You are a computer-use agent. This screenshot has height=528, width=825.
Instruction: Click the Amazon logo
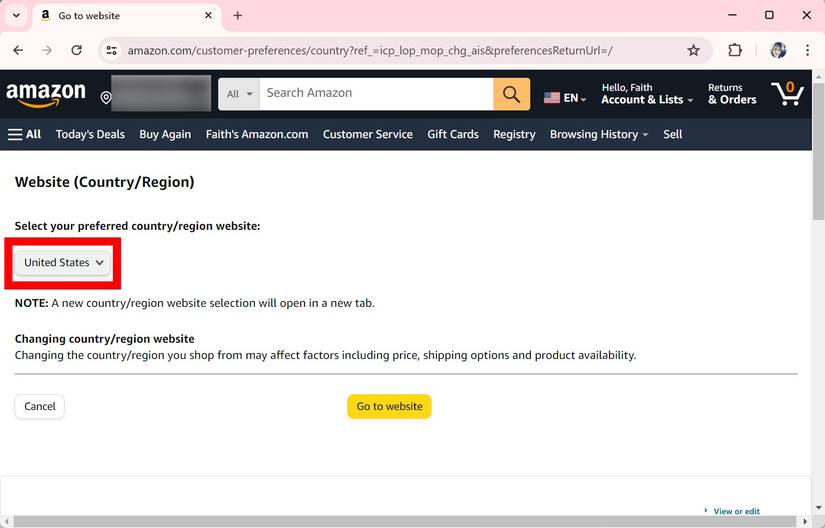tap(46, 95)
